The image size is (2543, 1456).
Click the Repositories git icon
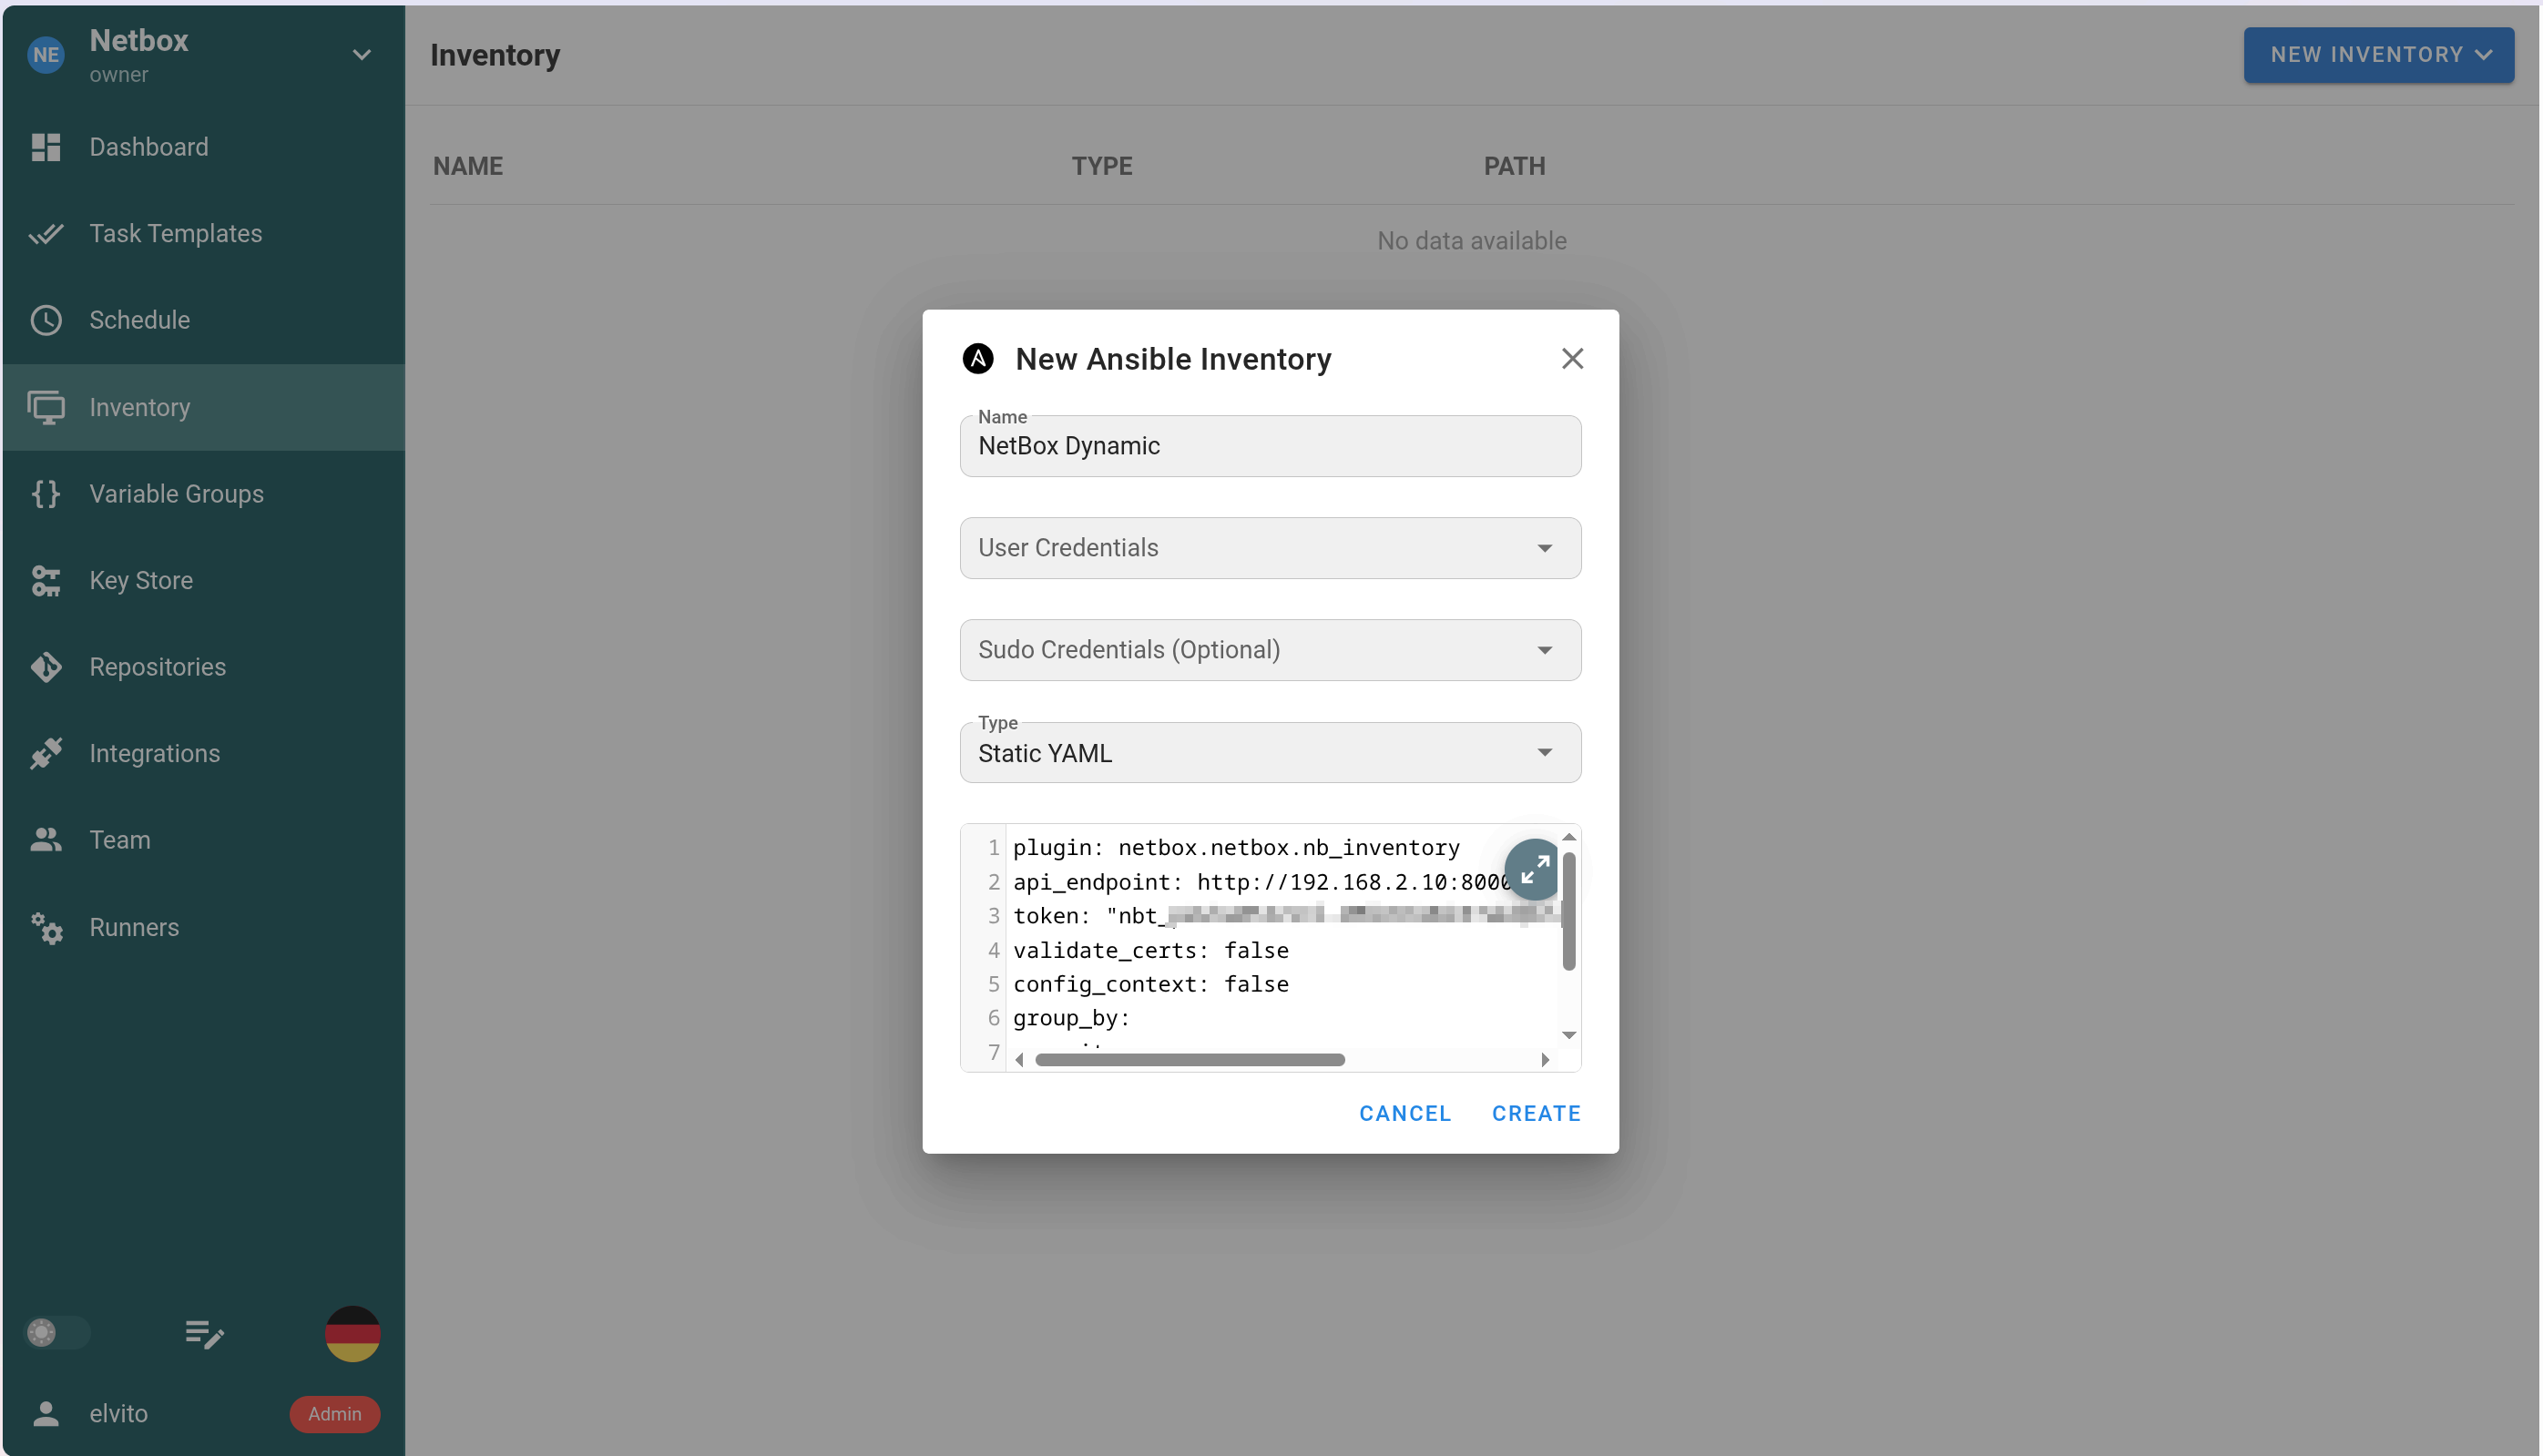[x=46, y=667]
